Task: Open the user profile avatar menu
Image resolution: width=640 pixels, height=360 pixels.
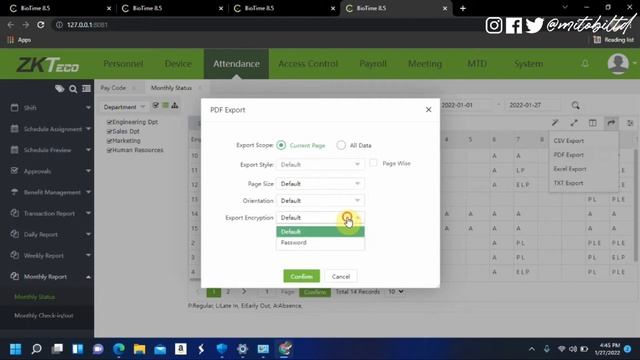Action: pos(618,64)
